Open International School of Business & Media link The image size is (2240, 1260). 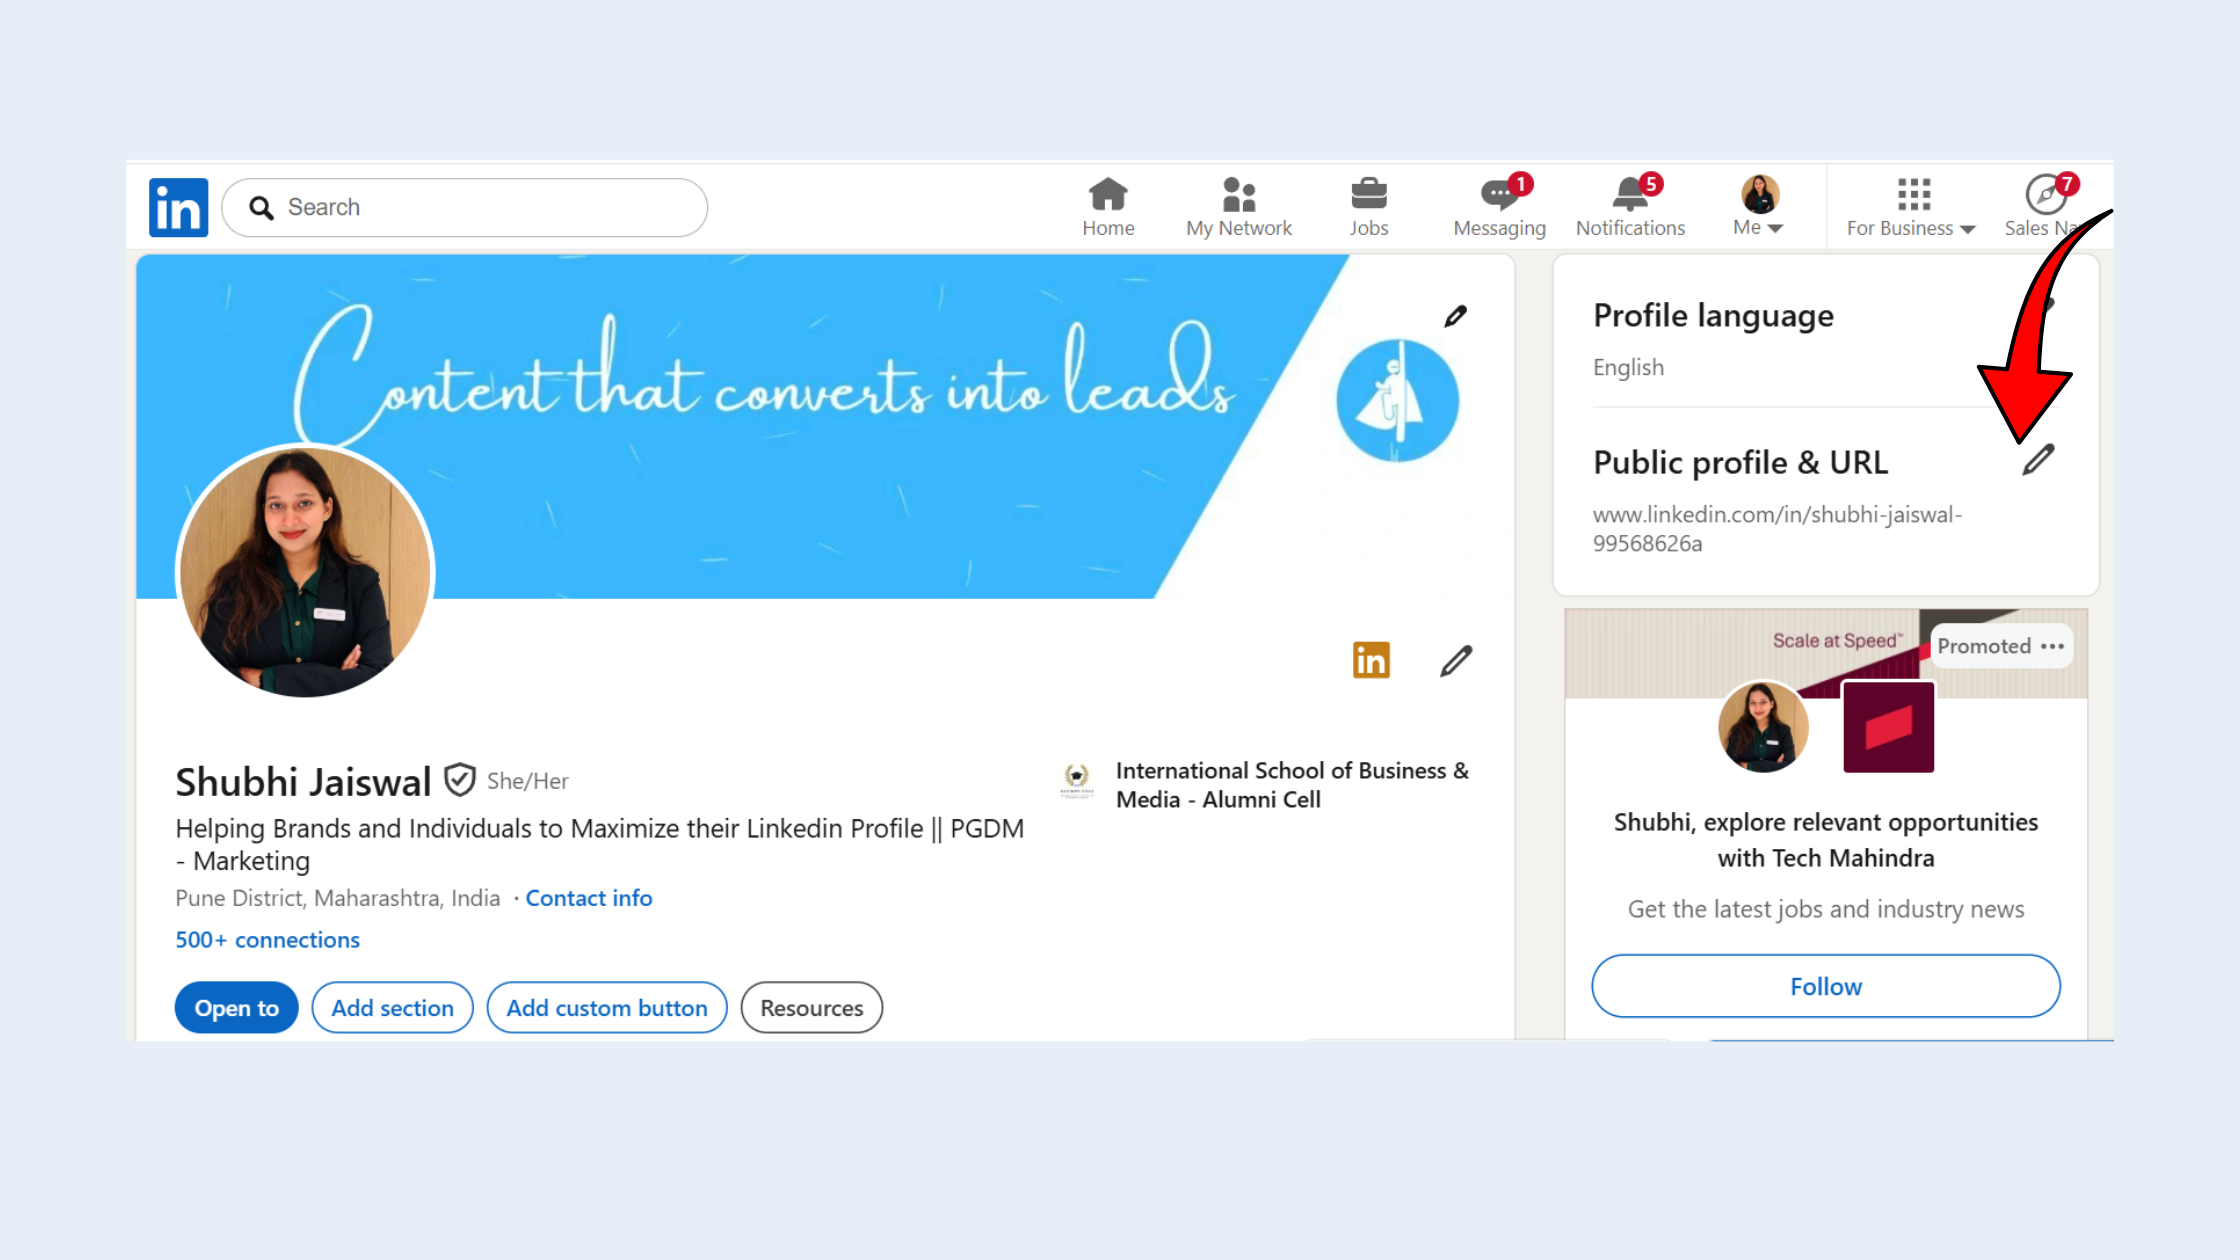pyautogui.click(x=1292, y=785)
